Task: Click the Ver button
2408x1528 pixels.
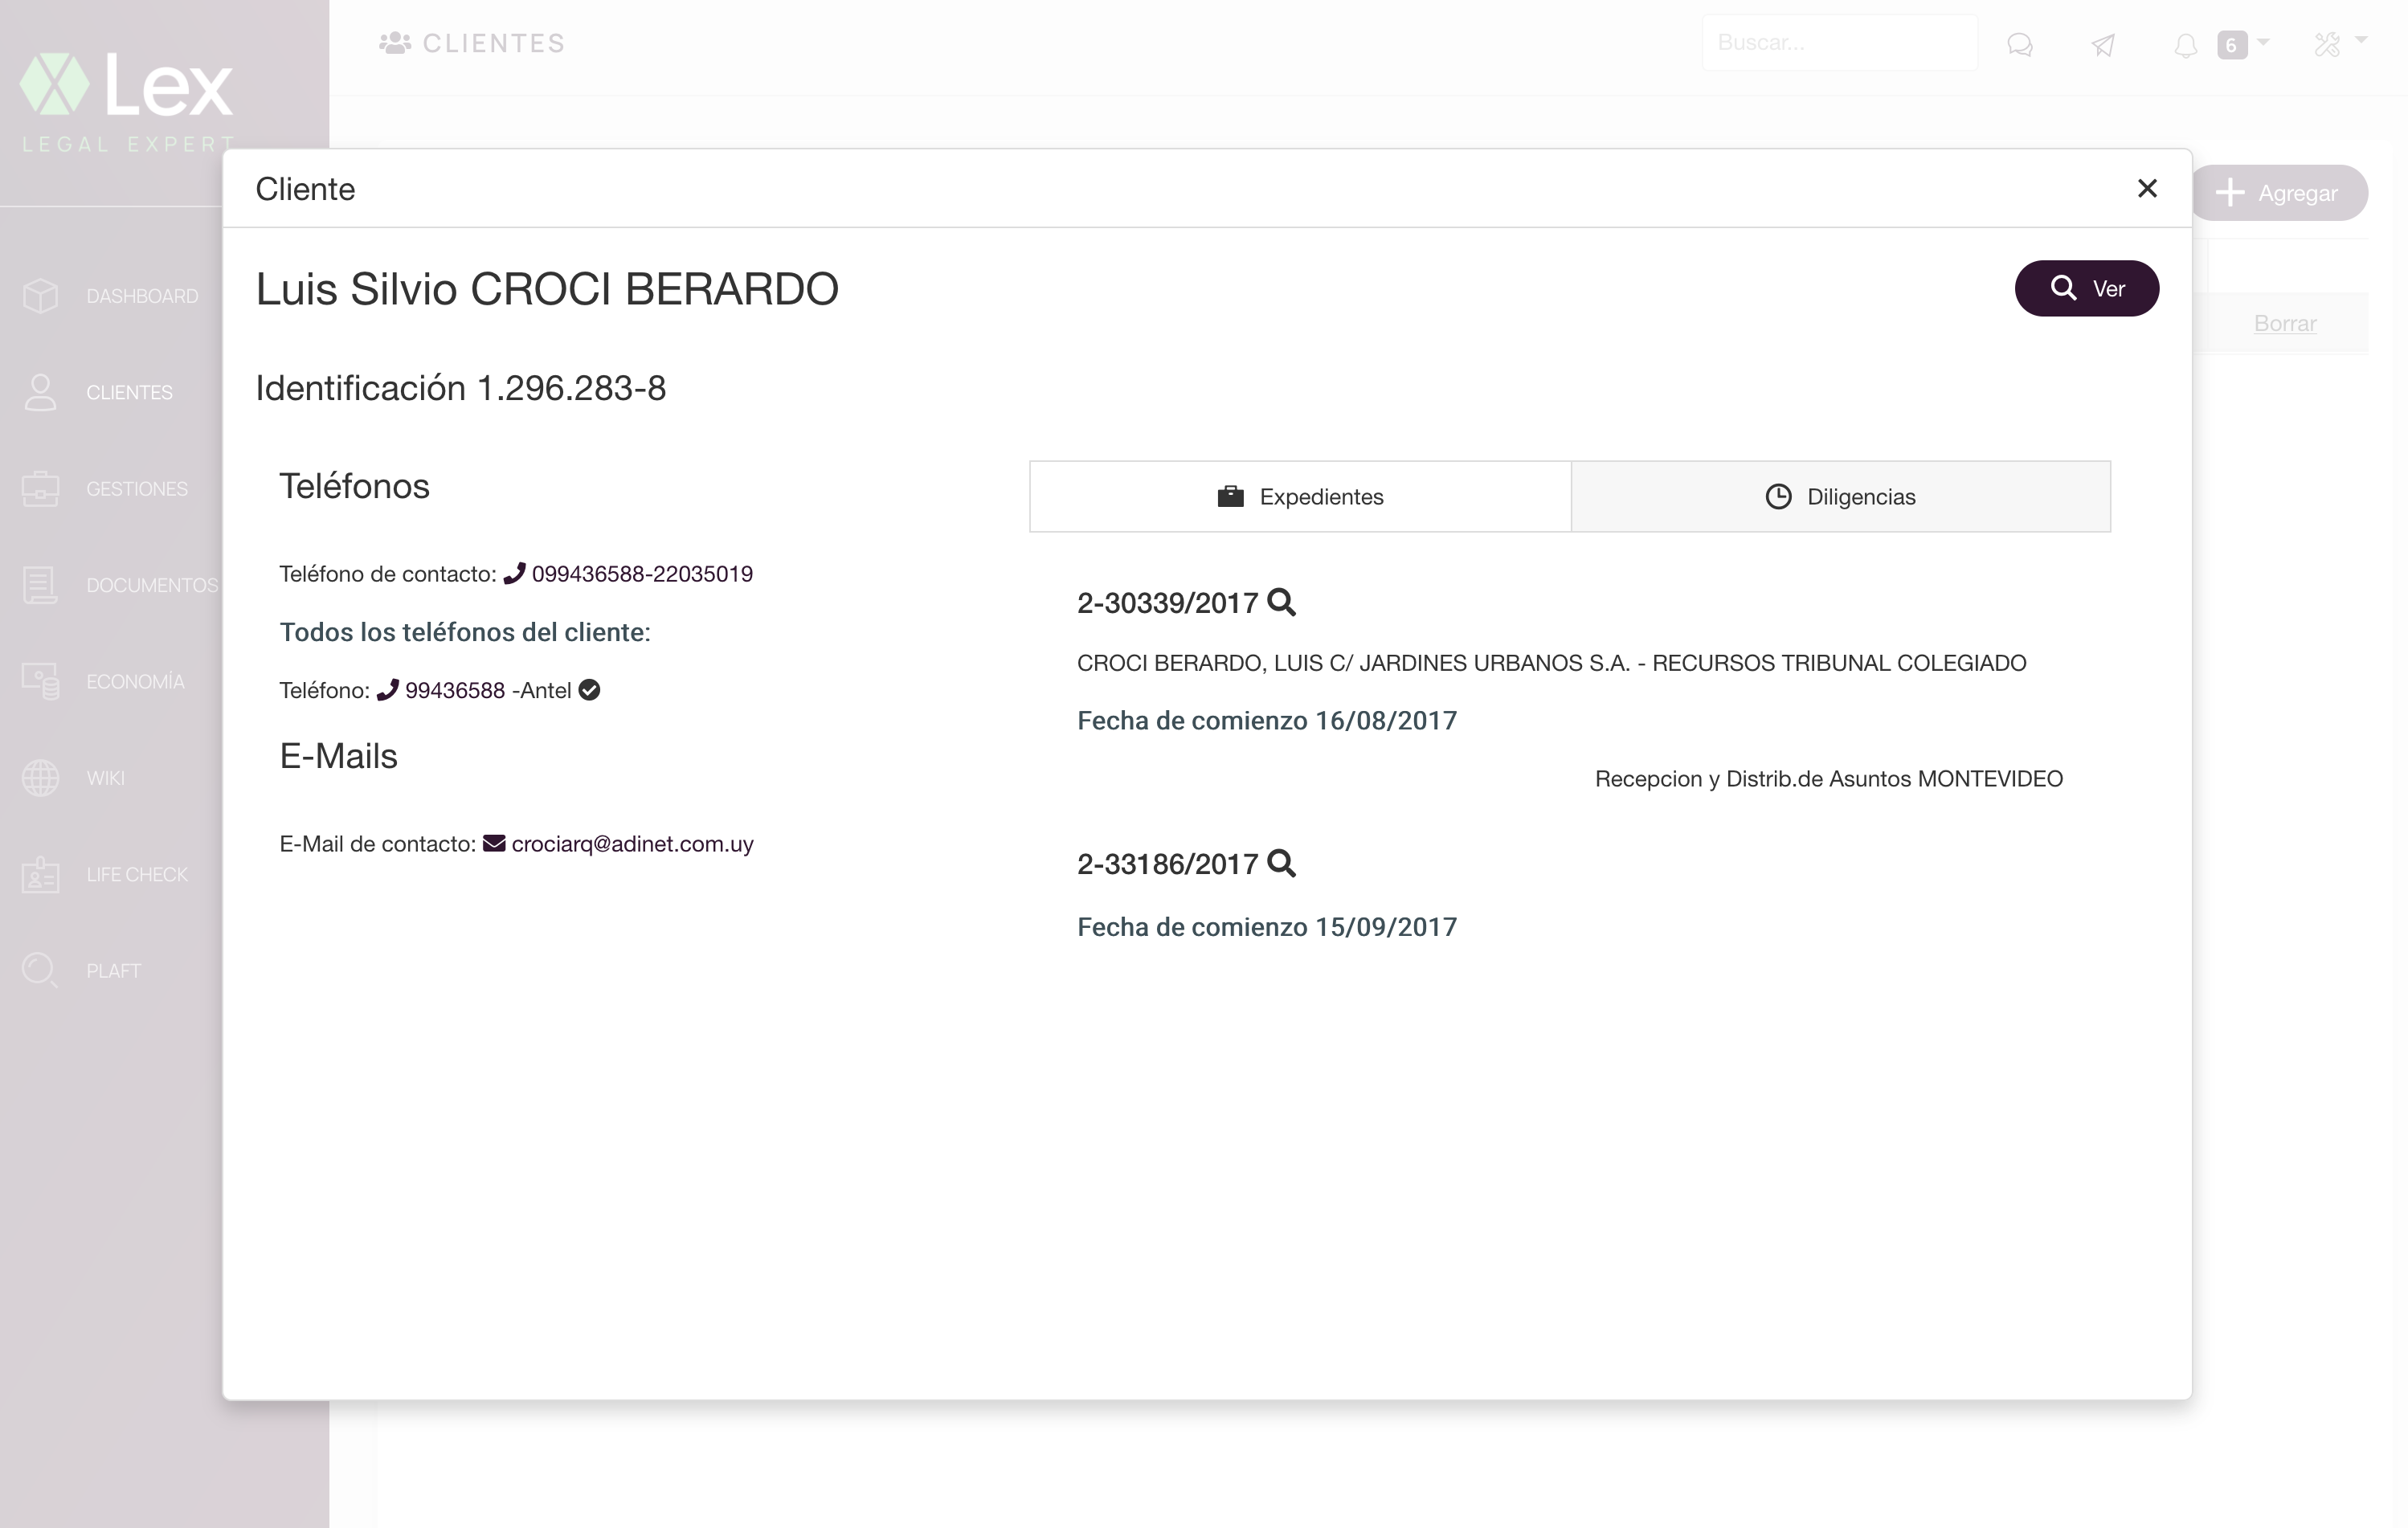Action: point(2086,288)
